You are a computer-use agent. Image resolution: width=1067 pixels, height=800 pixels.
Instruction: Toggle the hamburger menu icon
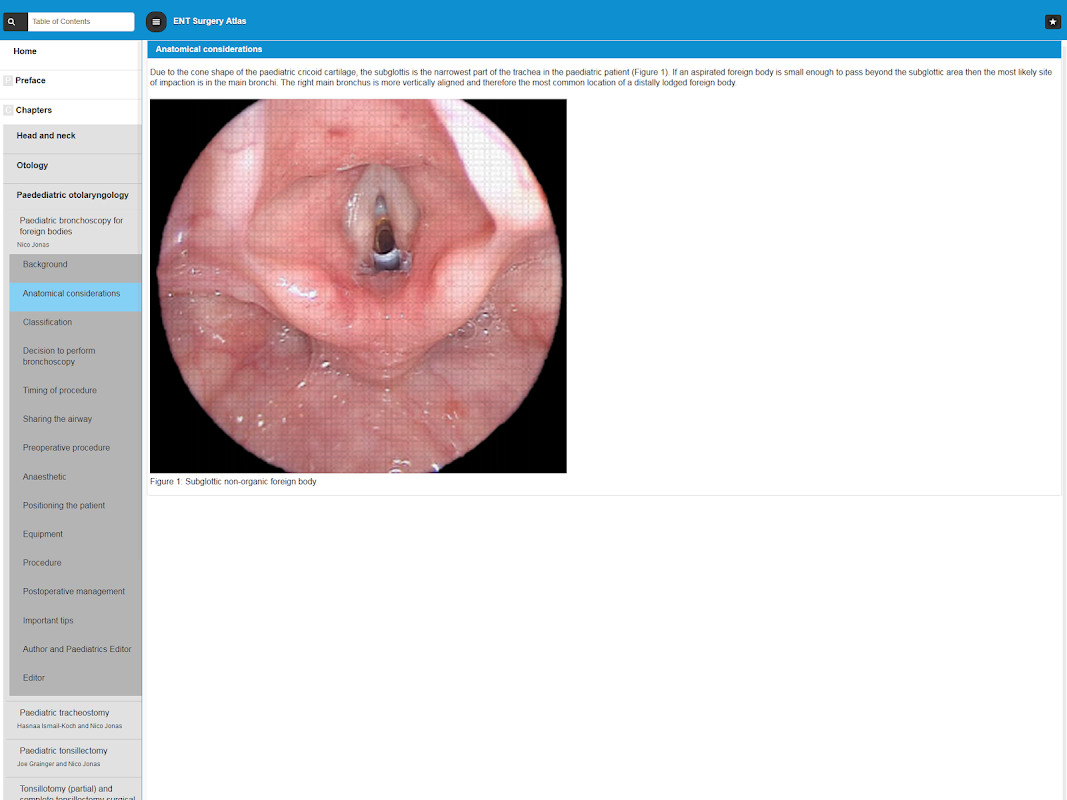click(156, 22)
